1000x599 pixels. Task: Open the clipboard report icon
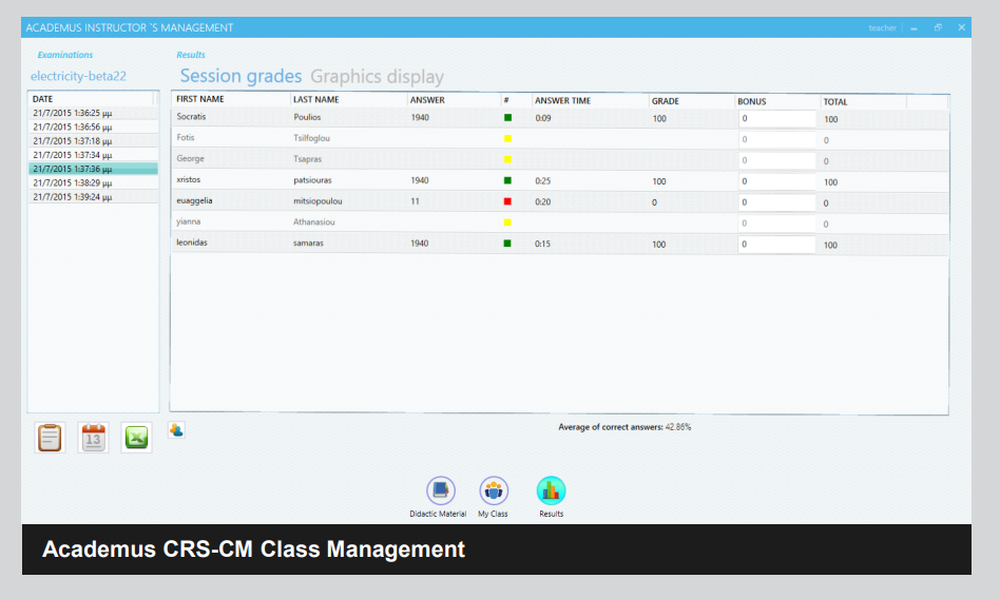point(50,438)
